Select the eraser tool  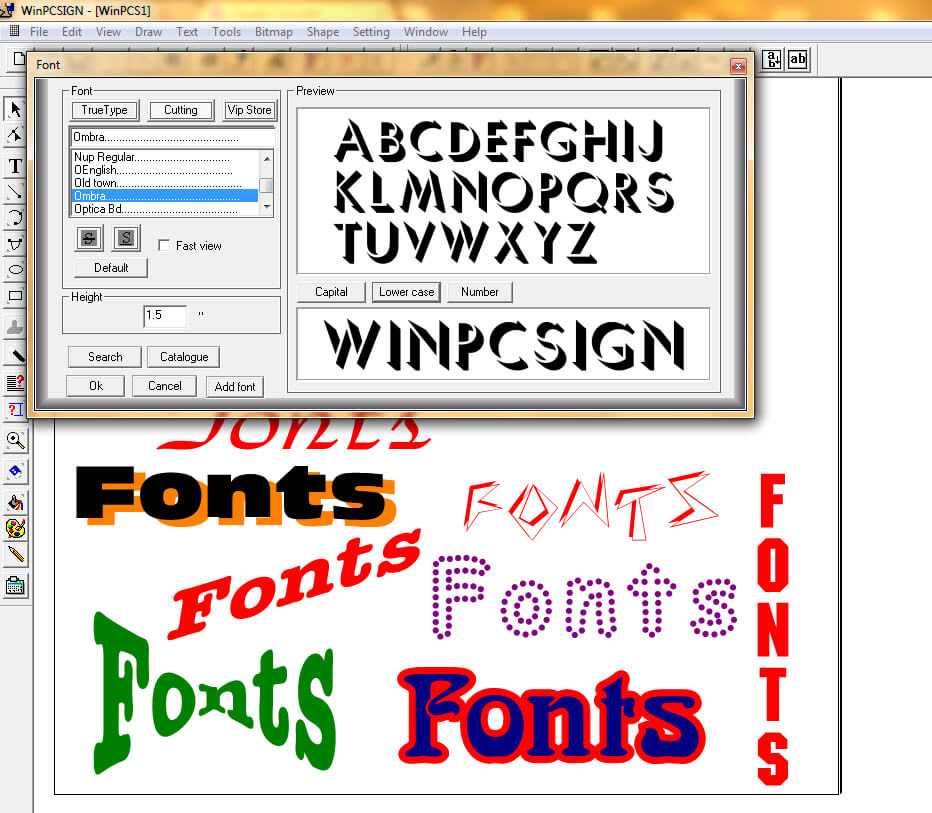(x=15, y=471)
